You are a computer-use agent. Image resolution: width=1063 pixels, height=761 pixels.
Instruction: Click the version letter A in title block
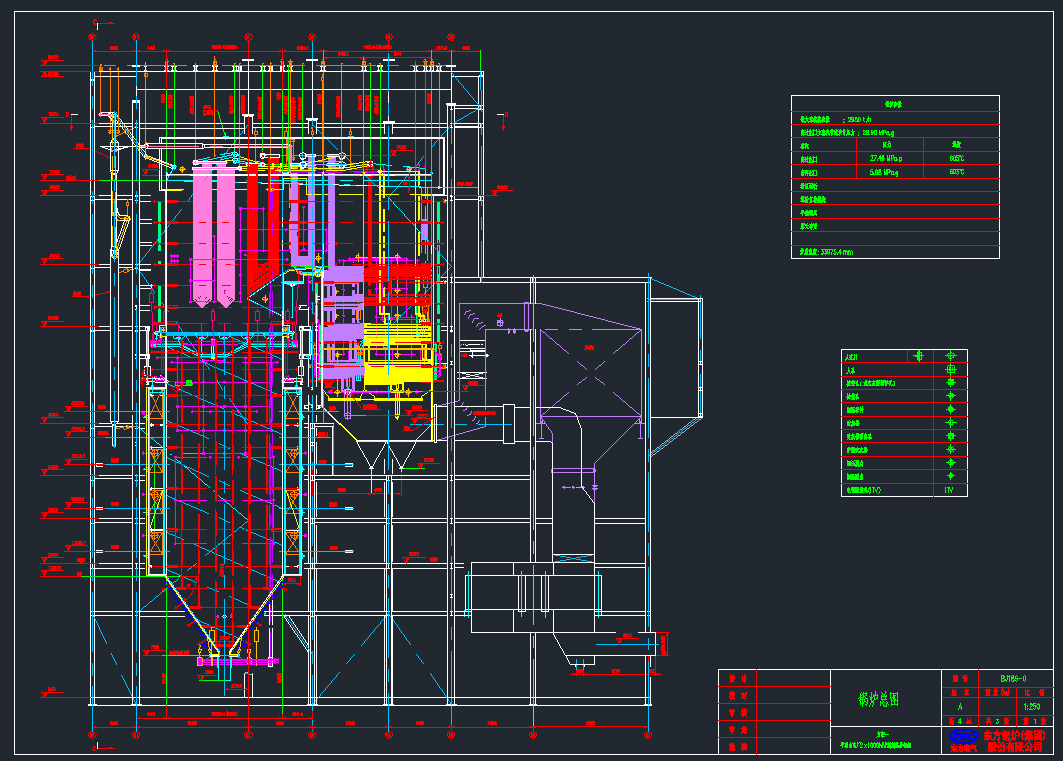click(959, 707)
